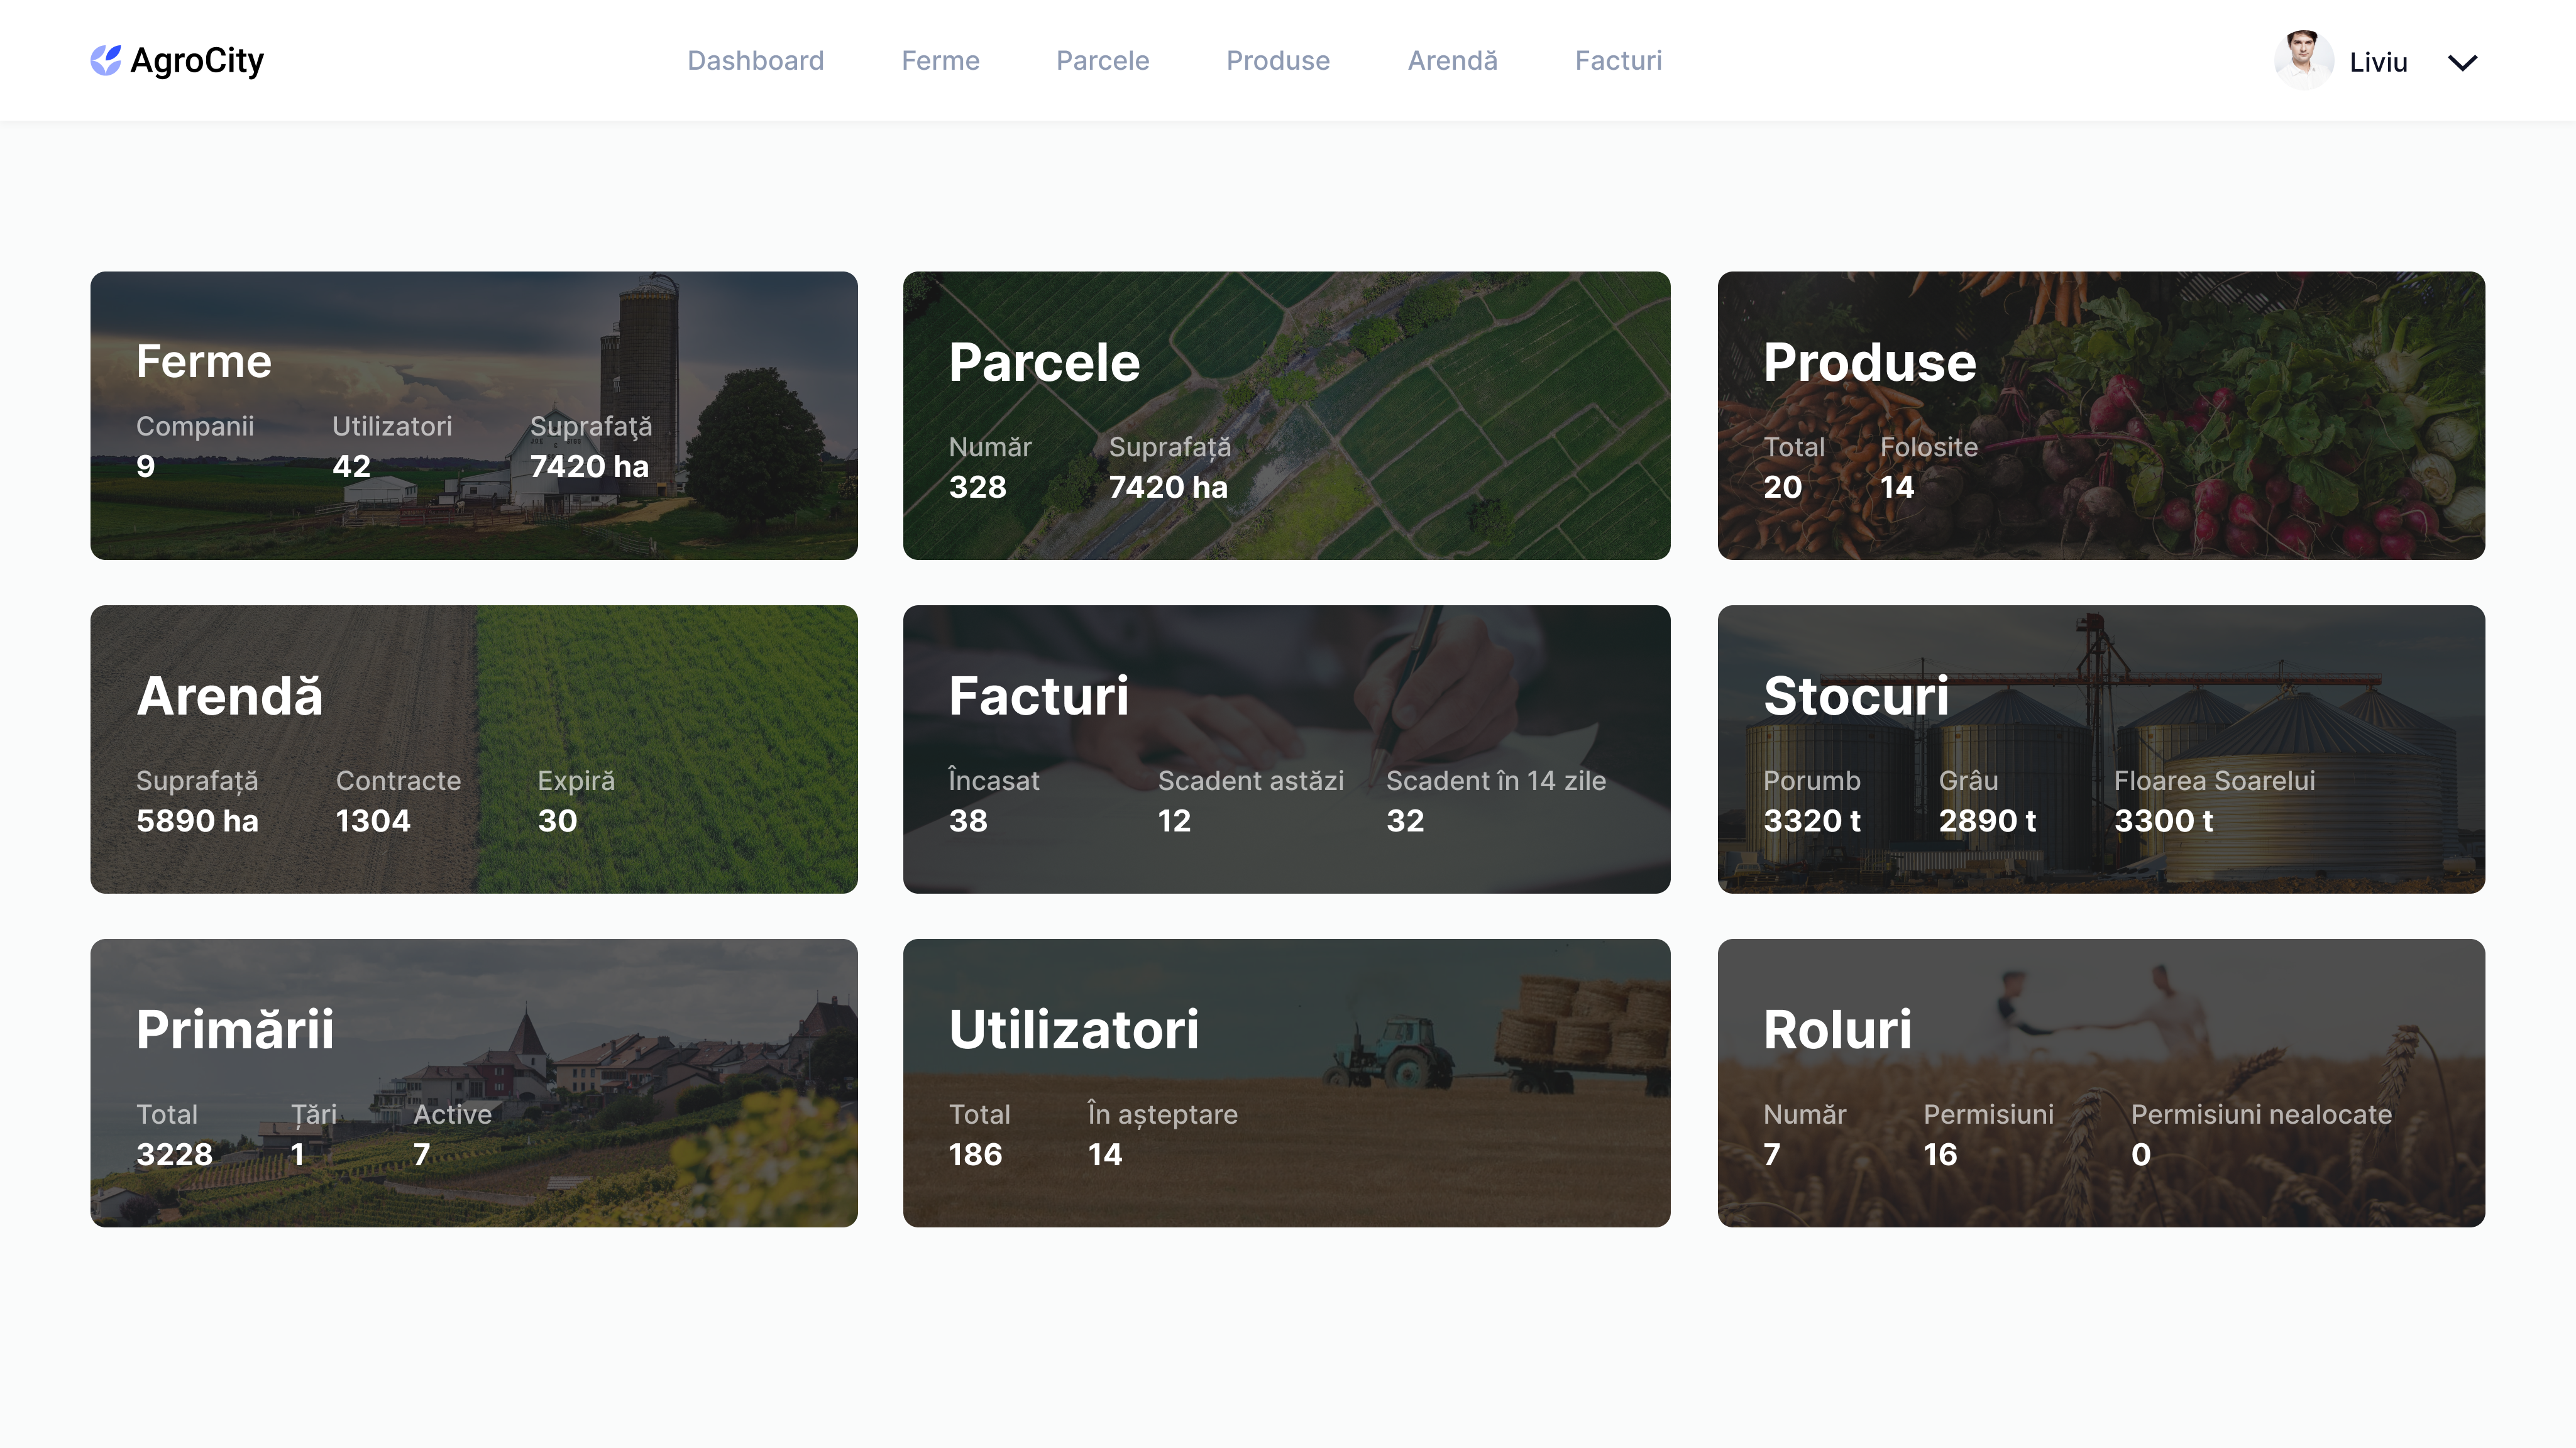Click the AgroCity leaf logo icon
Viewport: 2576px width, 1448px height.
105,60
